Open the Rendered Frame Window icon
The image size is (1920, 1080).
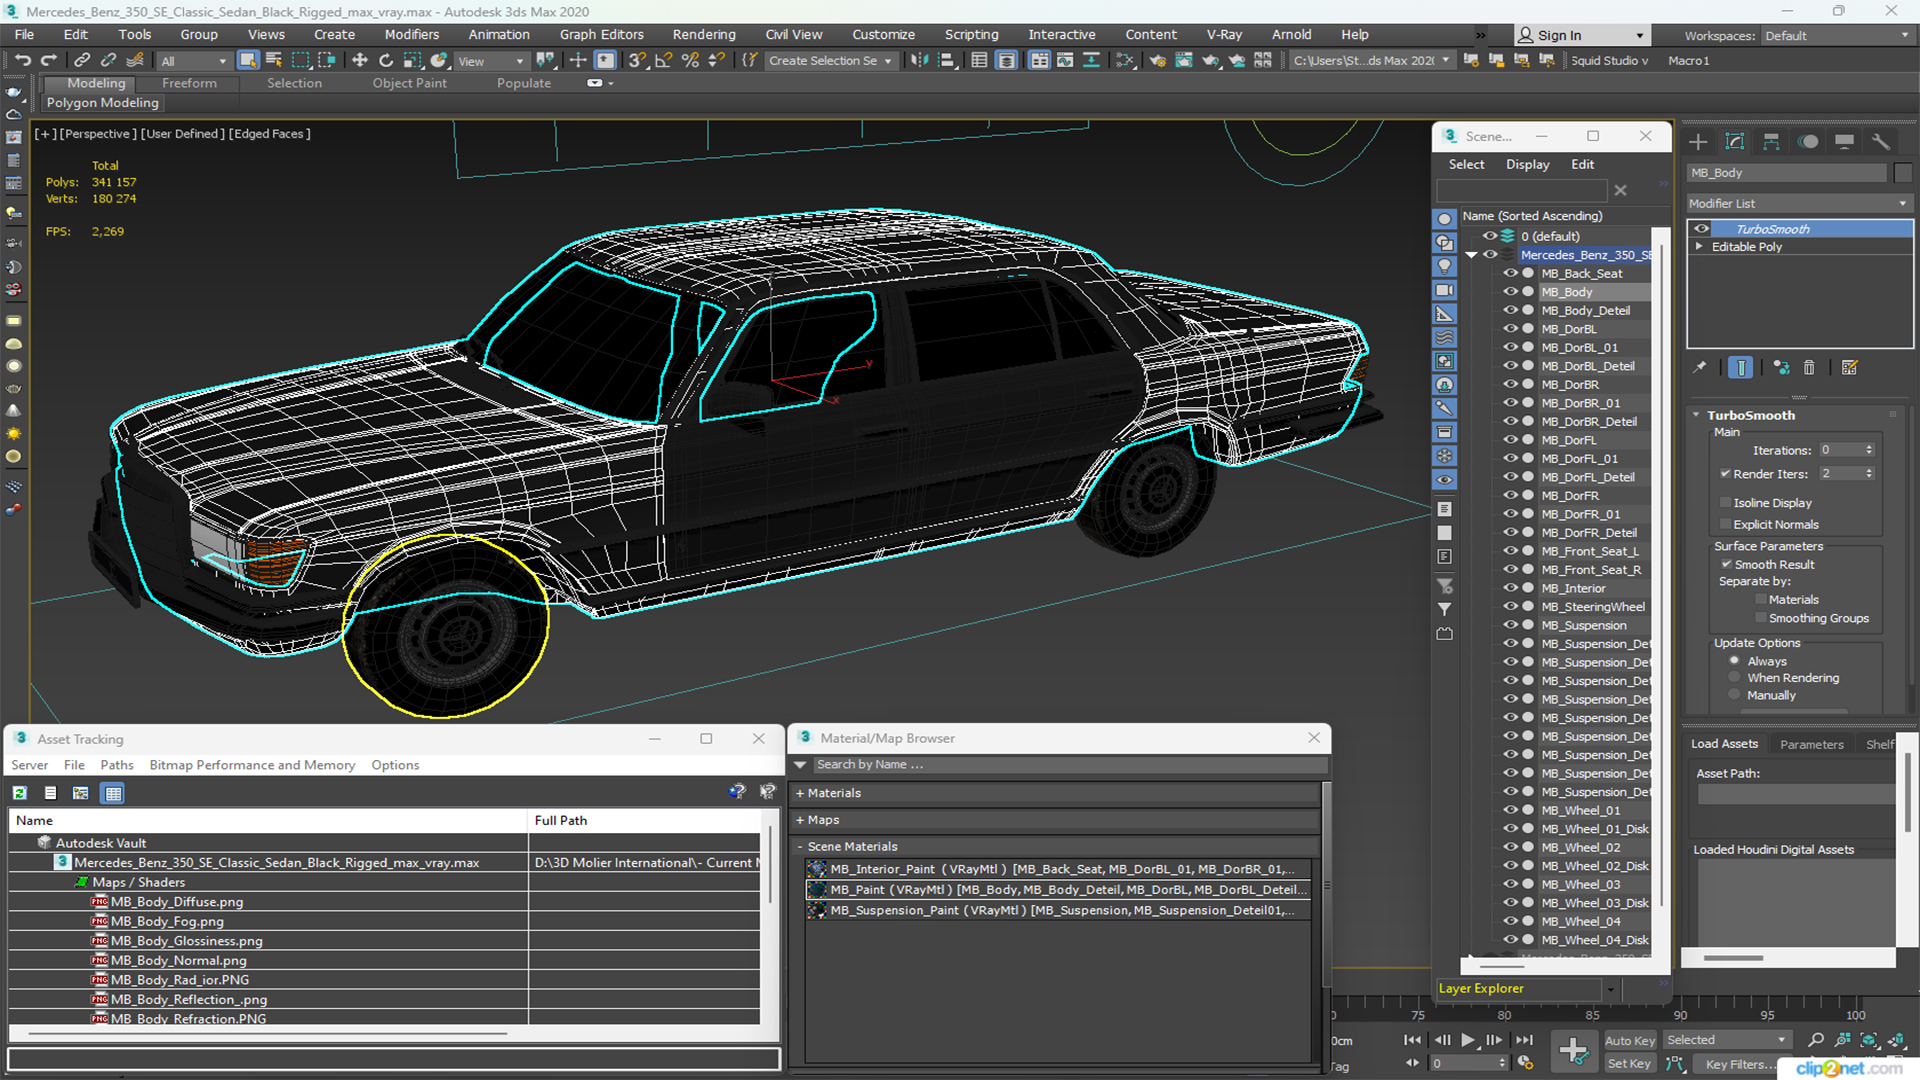1184,61
